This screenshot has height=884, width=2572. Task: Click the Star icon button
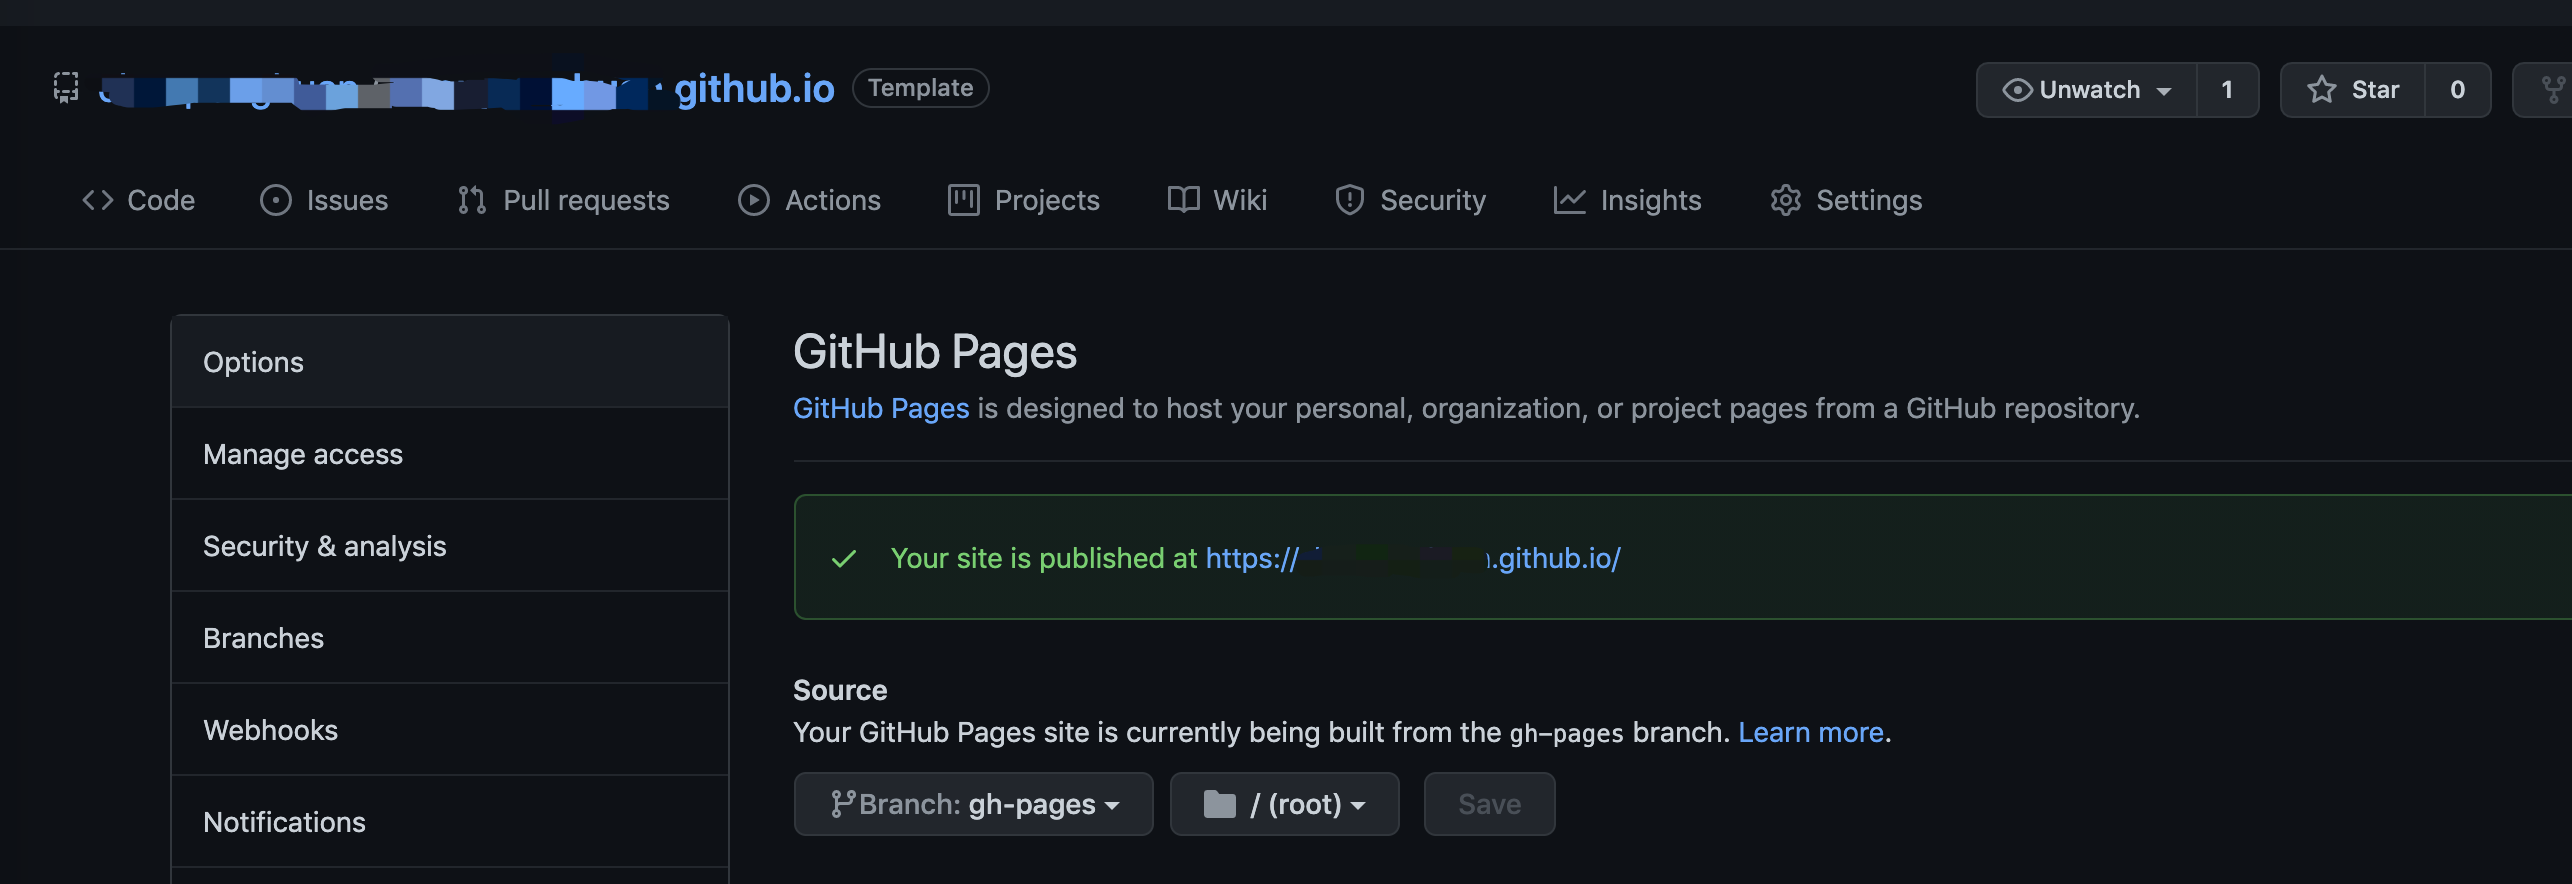[2320, 90]
